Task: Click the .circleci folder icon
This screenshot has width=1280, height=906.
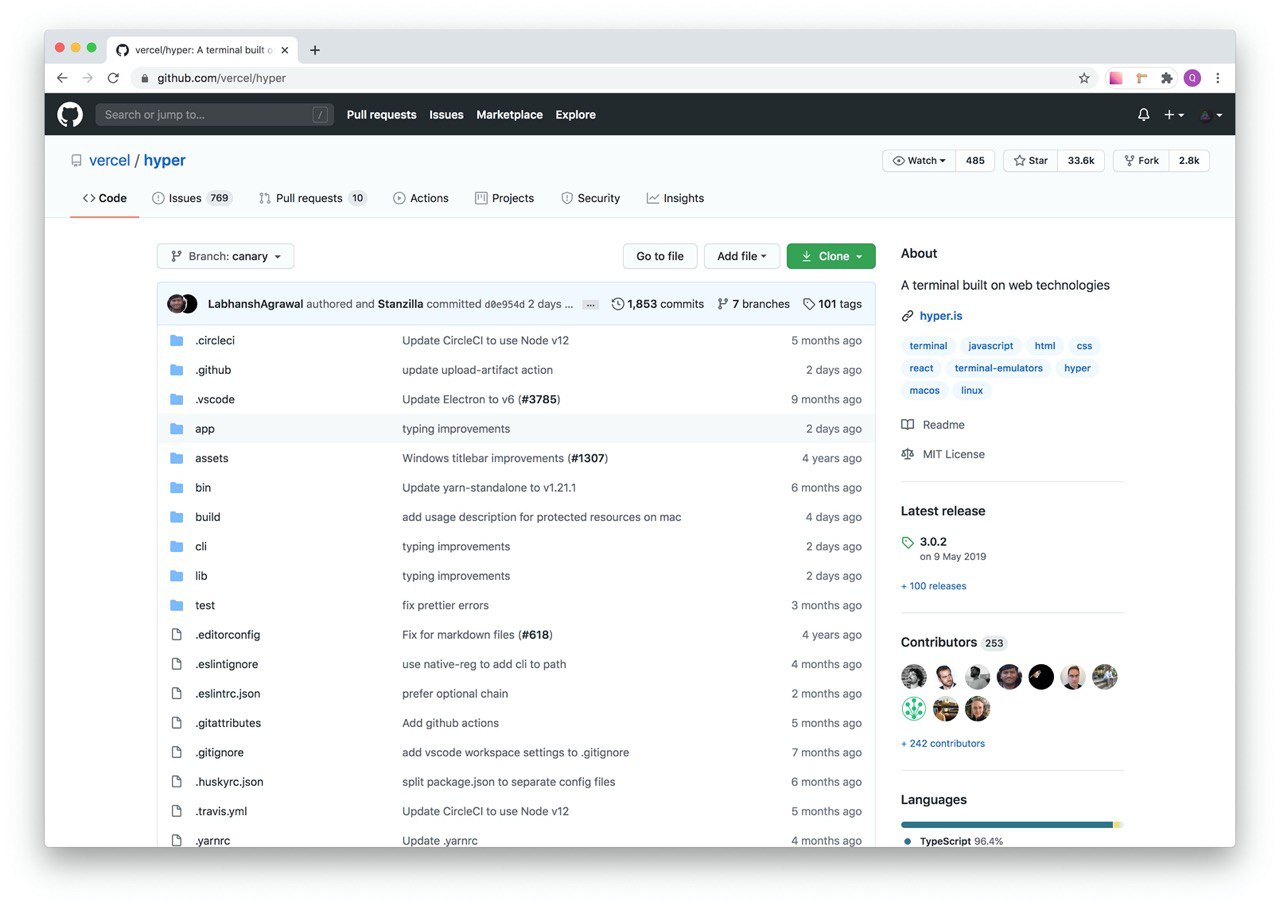Action: tap(177, 341)
